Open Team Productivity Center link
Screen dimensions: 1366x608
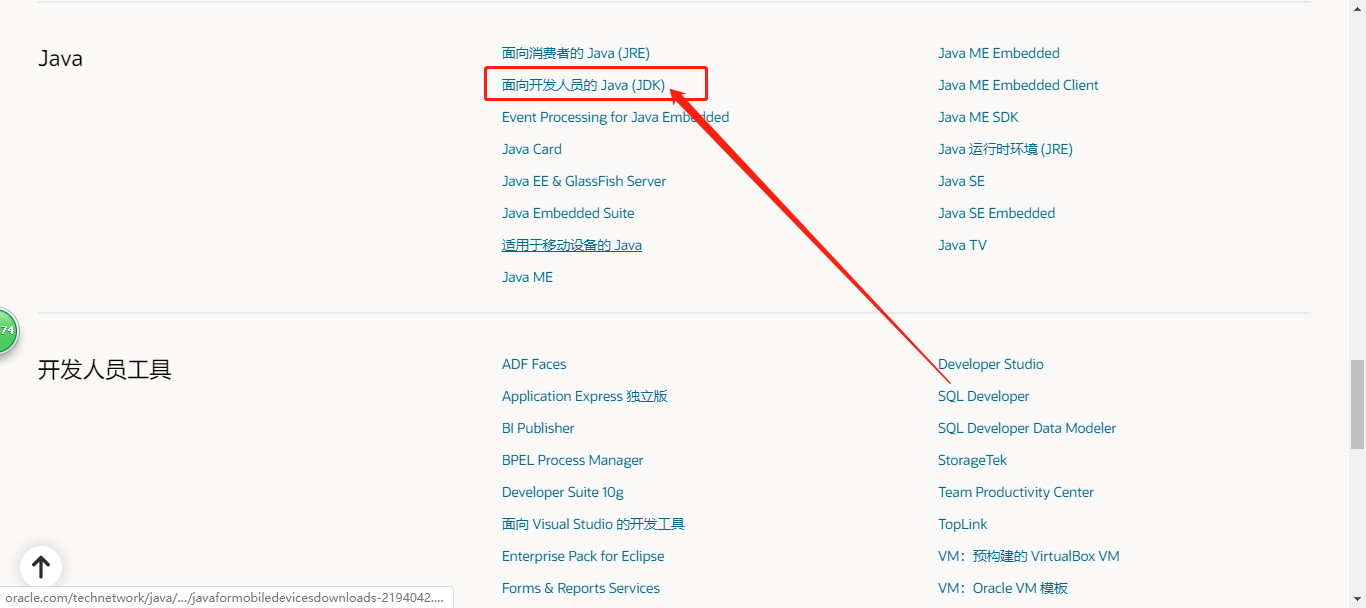(x=1016, y=492)
